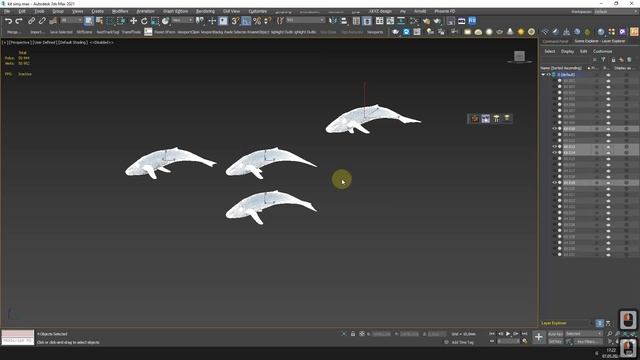640x360 pixels.
Task: Toggle 3D Snaps on the main toolbar
Action: coord(235,21)
